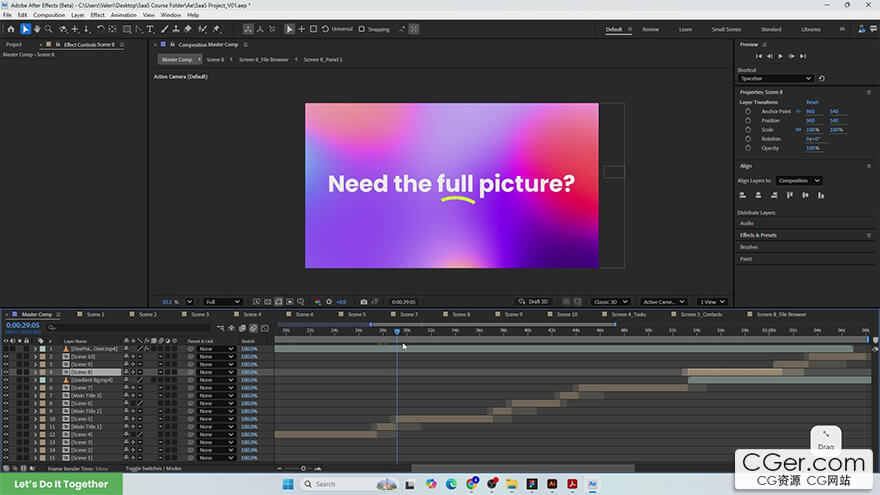880x495 pixels.
Task: Switch to the Scene 5 timeline tab
Action: point(356,314)
